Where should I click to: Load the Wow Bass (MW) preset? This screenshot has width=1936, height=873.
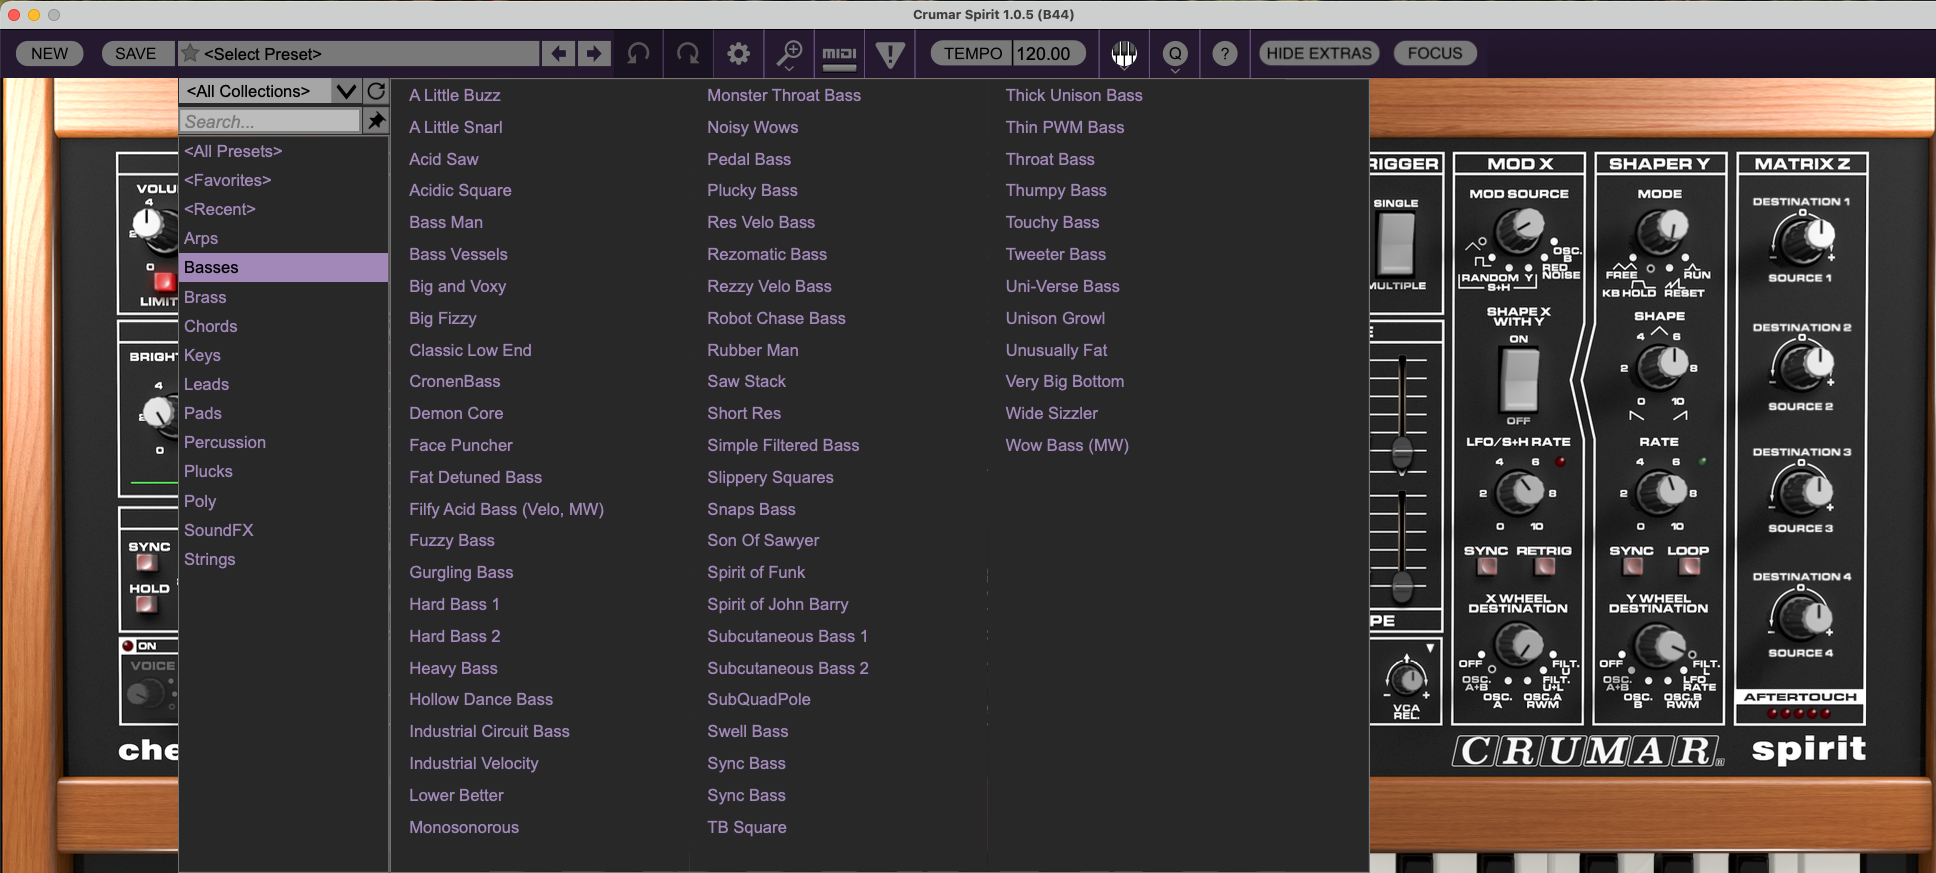[x=1067, y=445]
